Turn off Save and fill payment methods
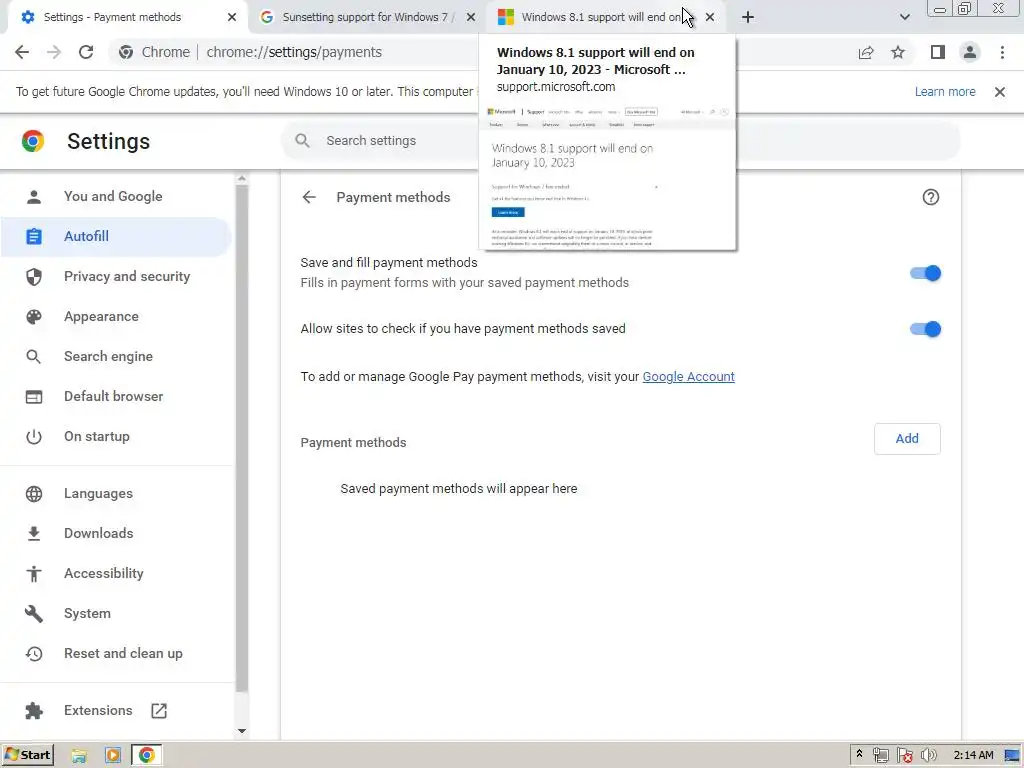 tap(925, 273)
